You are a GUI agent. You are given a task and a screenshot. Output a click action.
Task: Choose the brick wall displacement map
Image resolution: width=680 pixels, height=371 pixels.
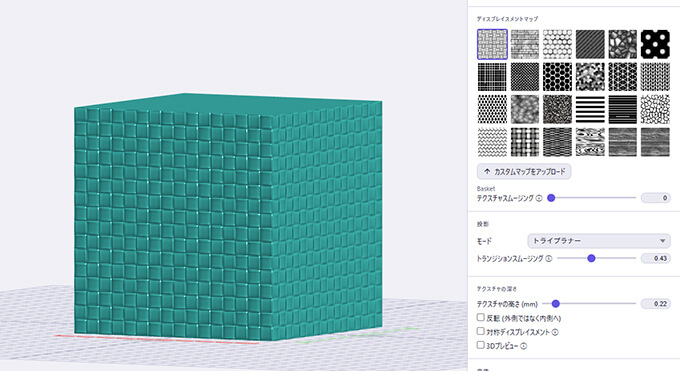525,44
